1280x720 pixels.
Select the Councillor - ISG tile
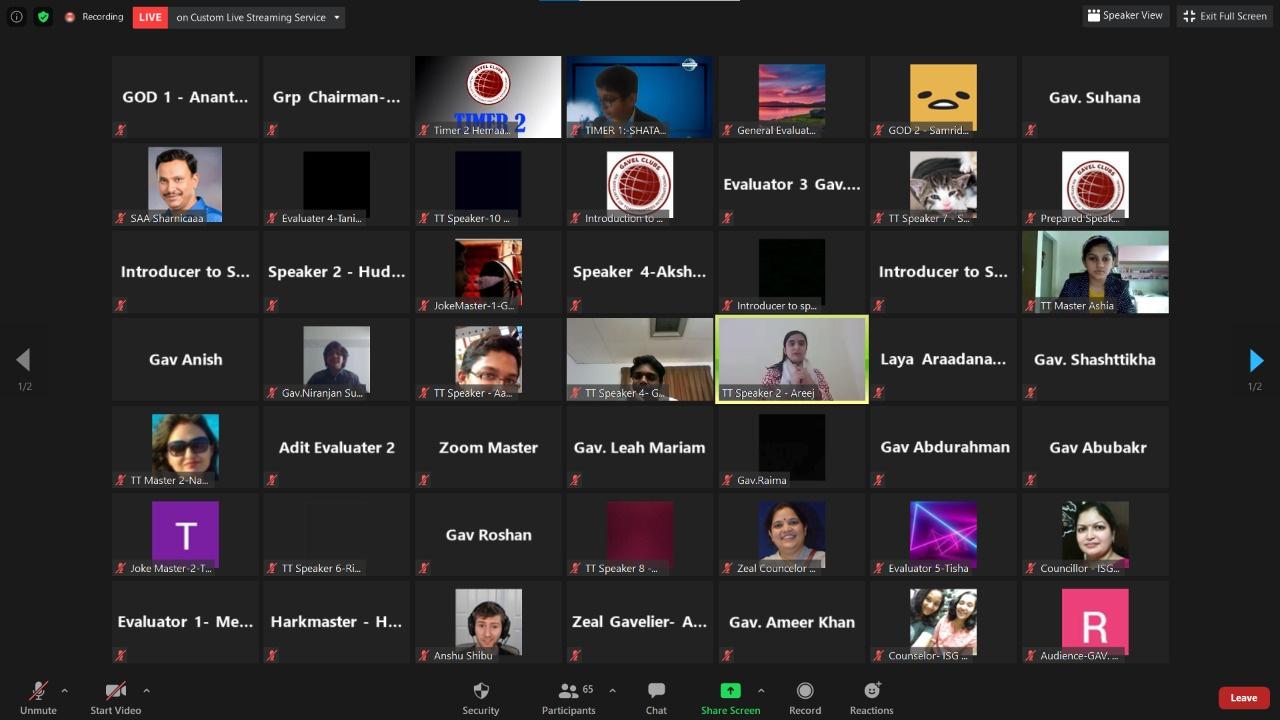pos(1095,534)
